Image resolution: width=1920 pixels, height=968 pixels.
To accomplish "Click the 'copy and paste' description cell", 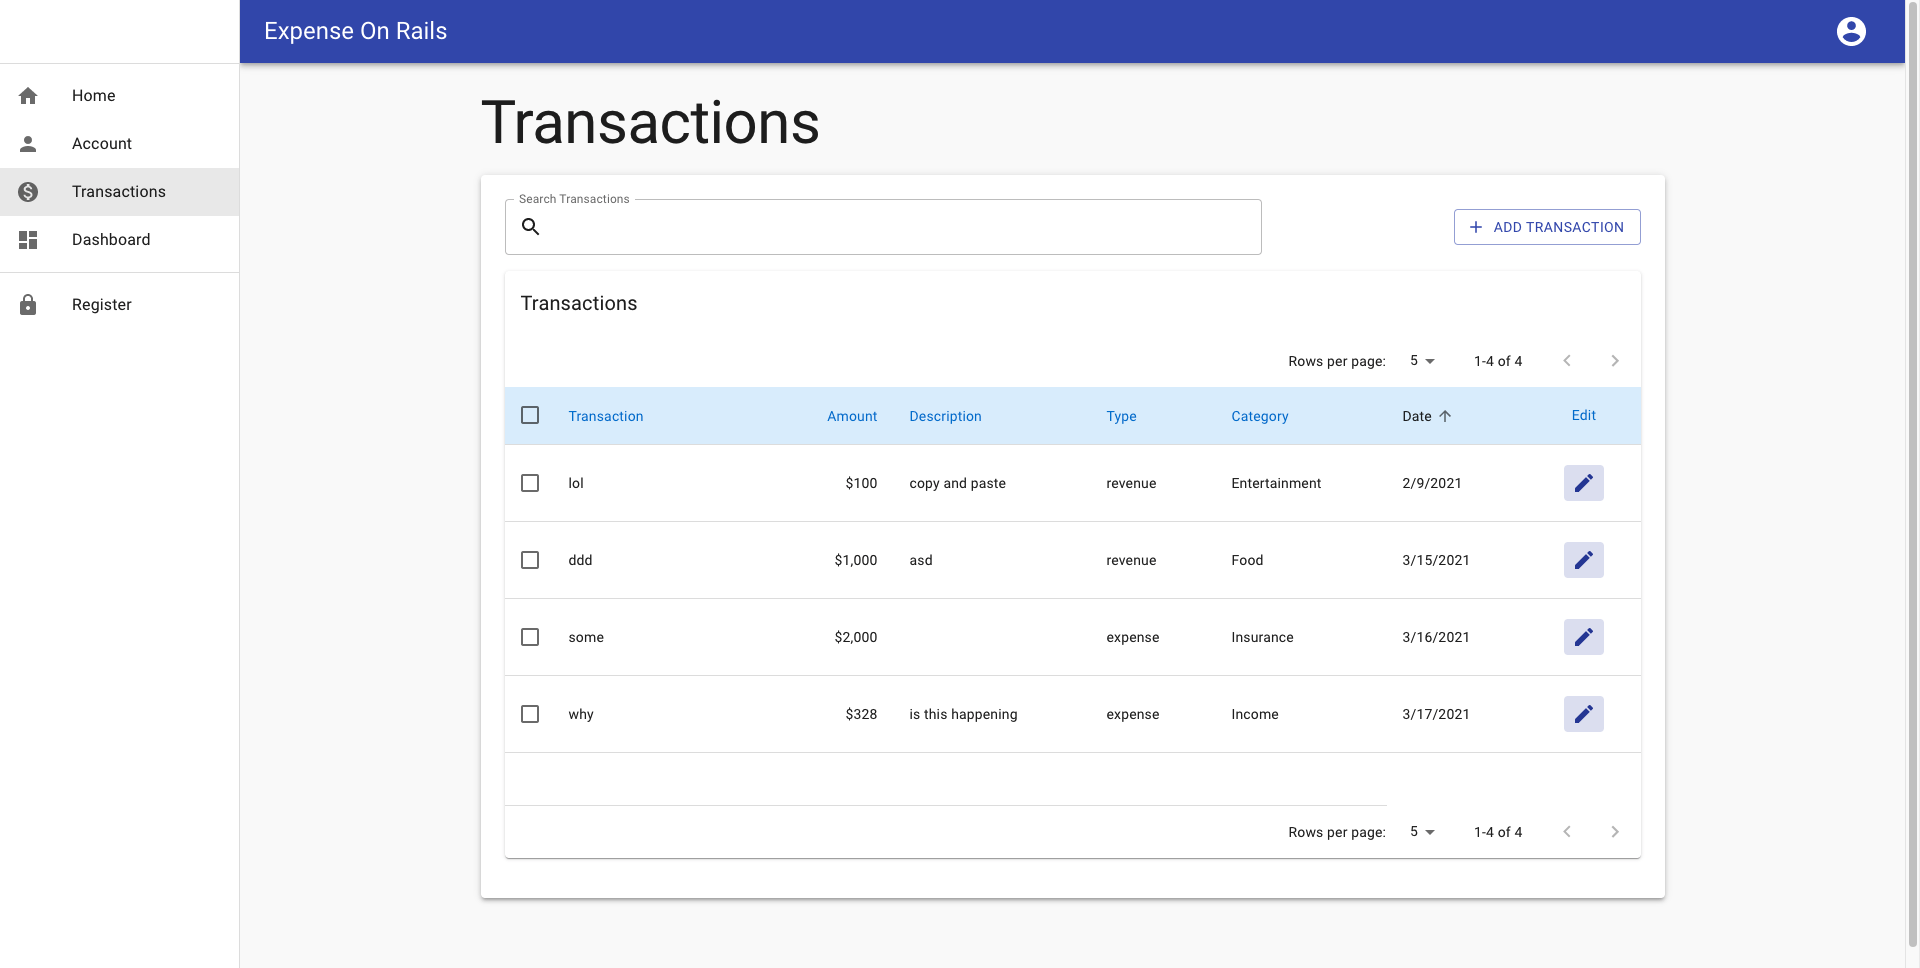I will pyautogui.click(x=957, y=483).
